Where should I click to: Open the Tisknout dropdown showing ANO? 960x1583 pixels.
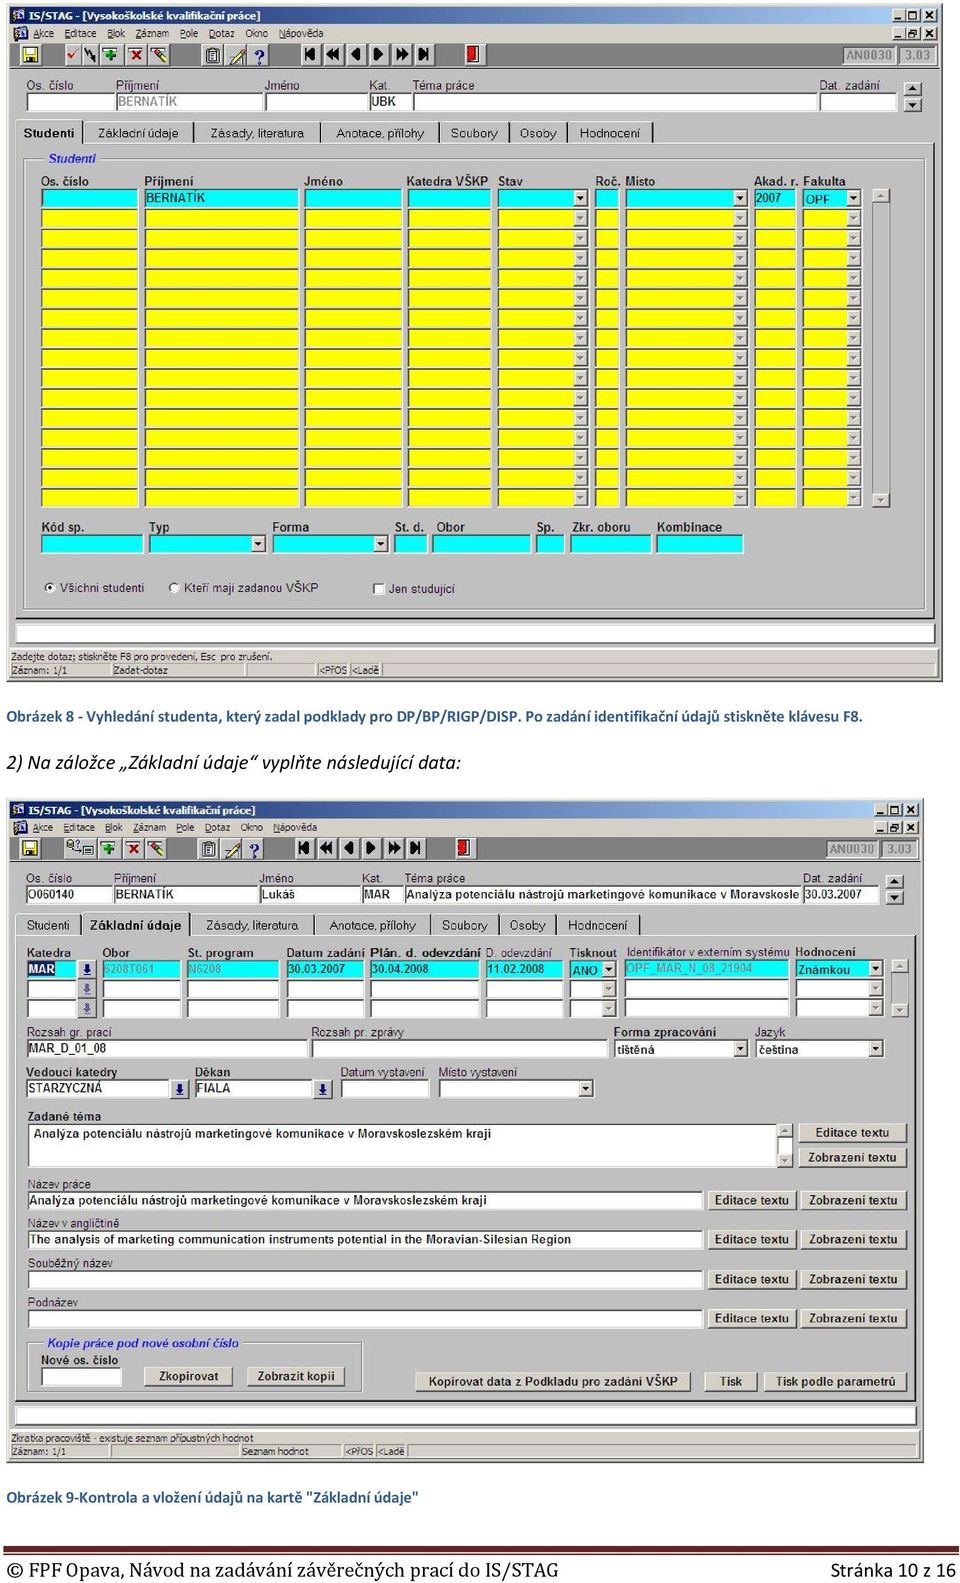[608, 970]
